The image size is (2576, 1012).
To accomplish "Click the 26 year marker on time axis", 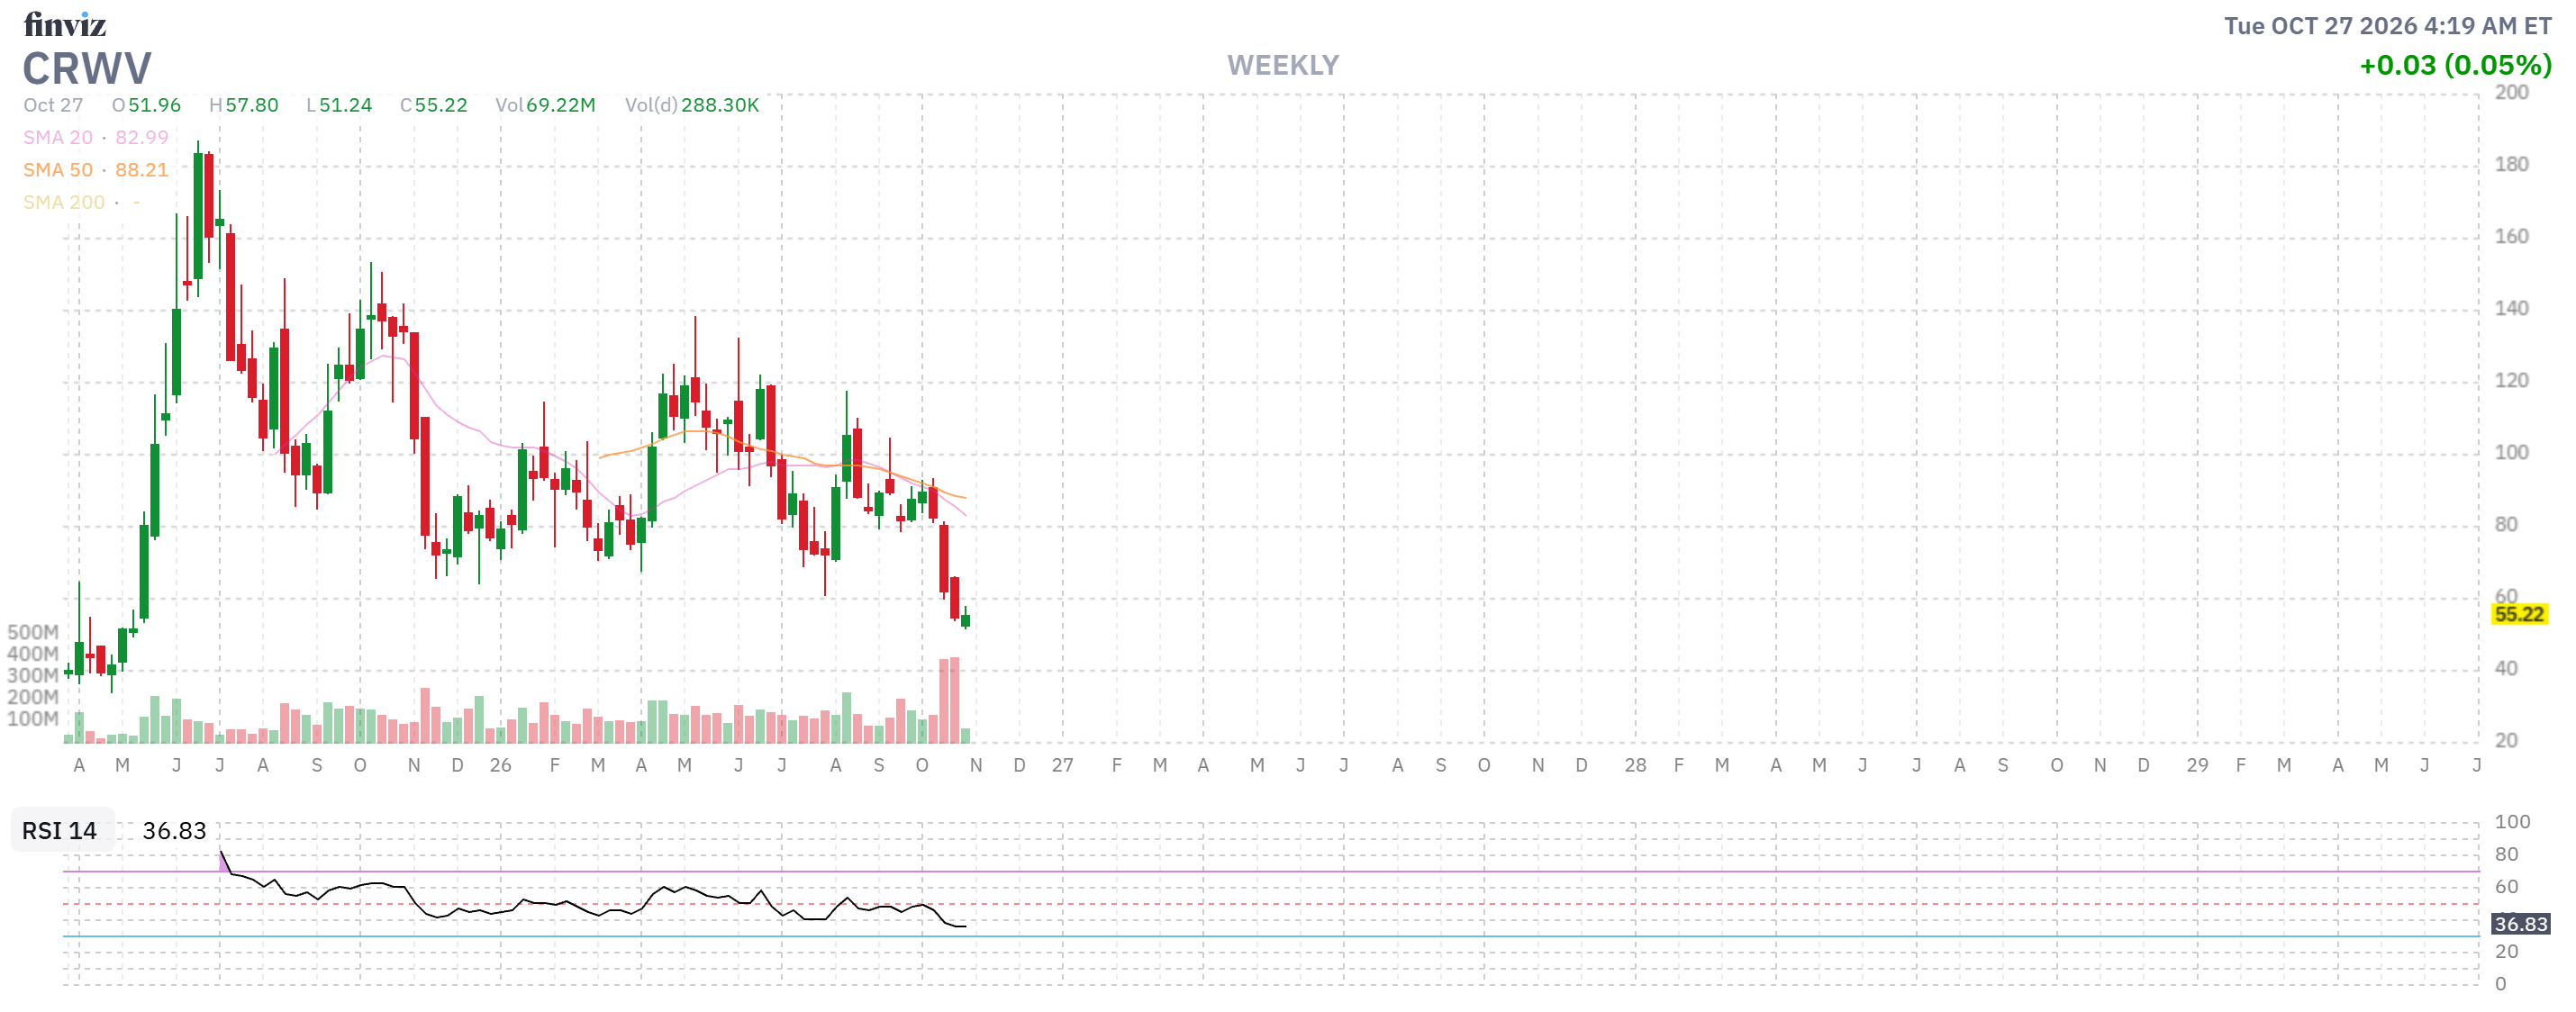I will (x=500, y=765).
